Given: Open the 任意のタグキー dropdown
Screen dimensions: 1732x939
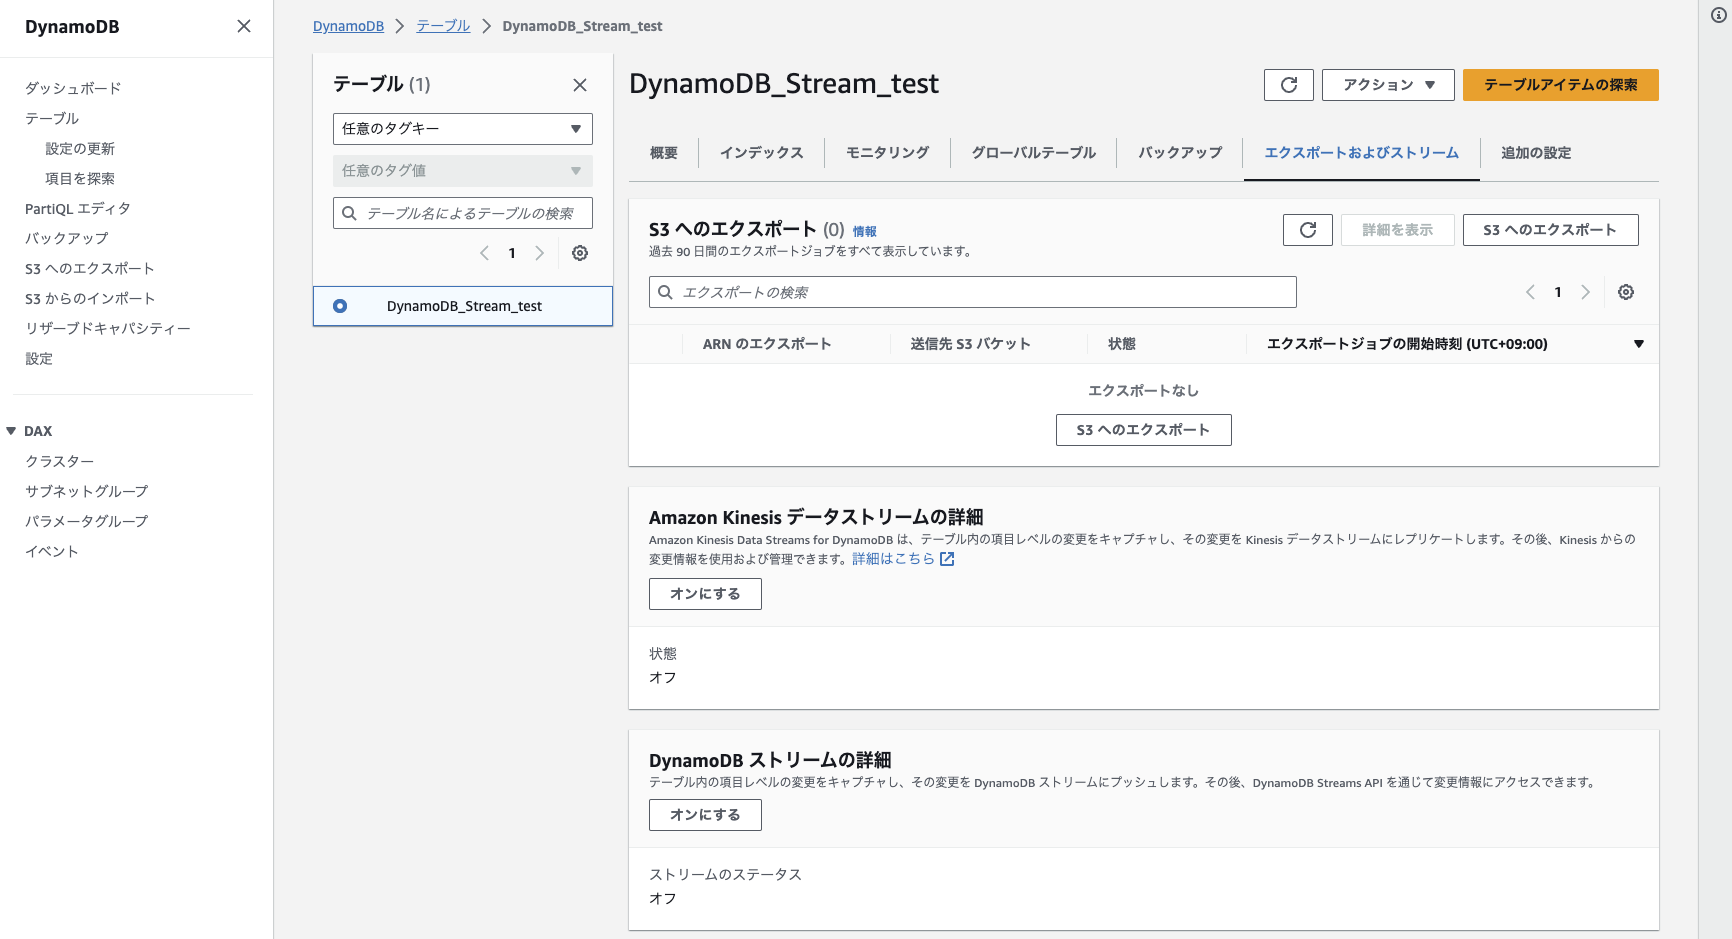Looking at the screenshot, I should 462,128.
